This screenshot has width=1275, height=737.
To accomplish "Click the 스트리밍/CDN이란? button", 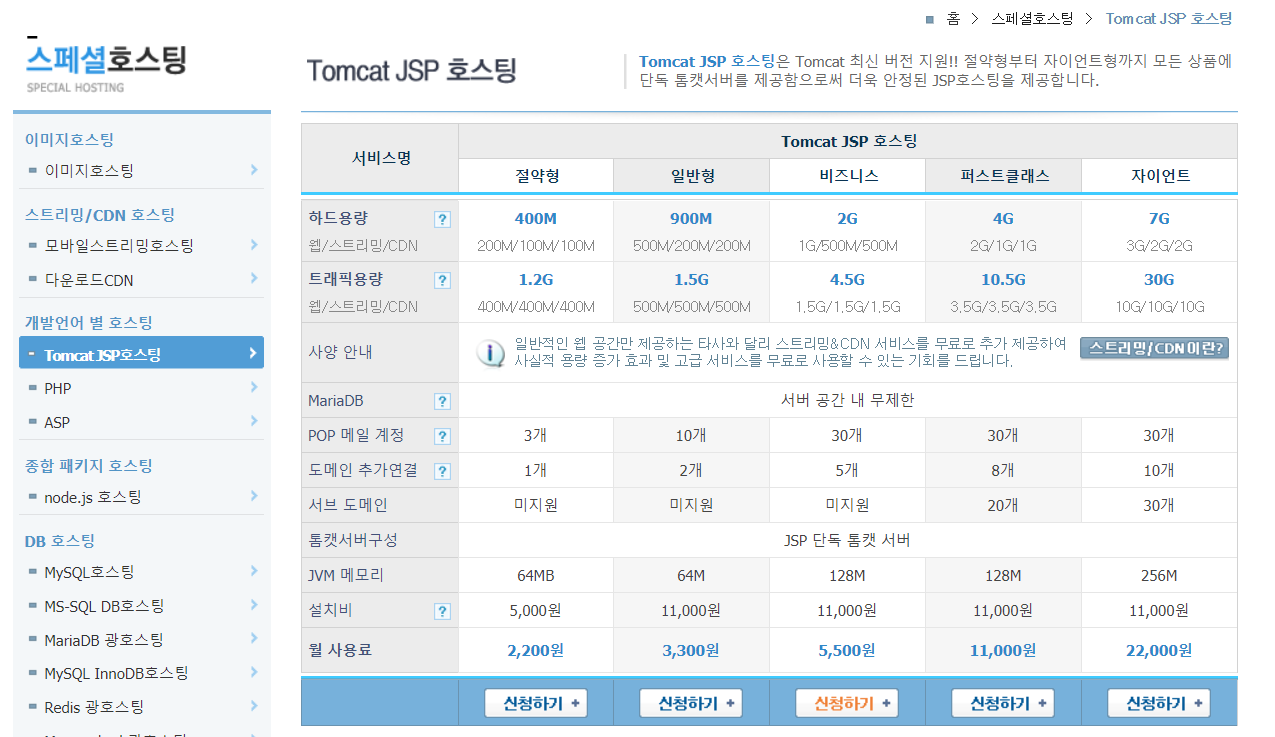I will click(1154, 348).
